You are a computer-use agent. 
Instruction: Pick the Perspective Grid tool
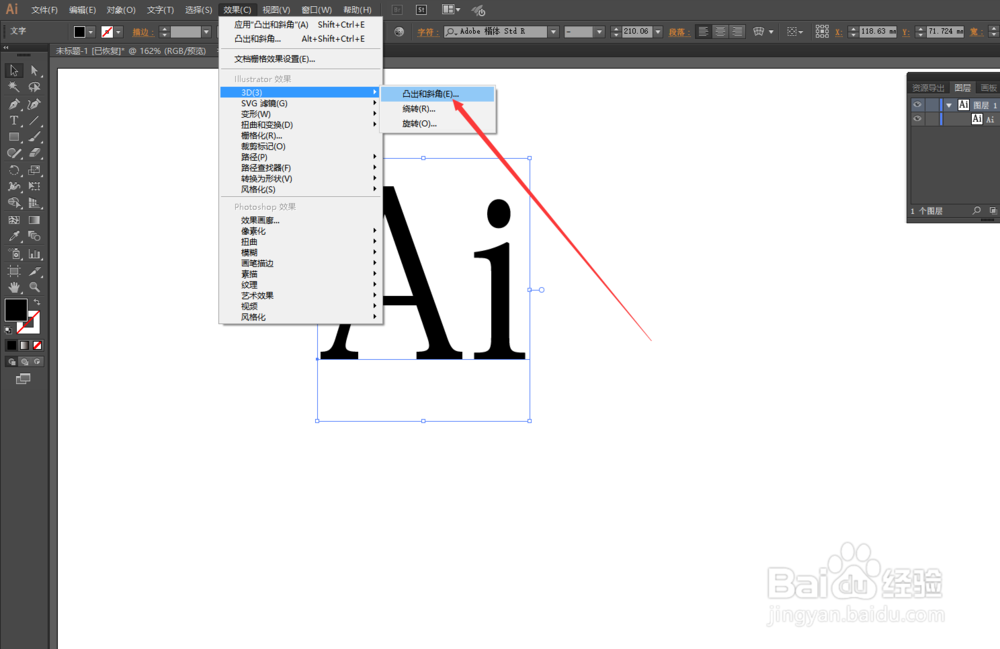pos(34,203)
